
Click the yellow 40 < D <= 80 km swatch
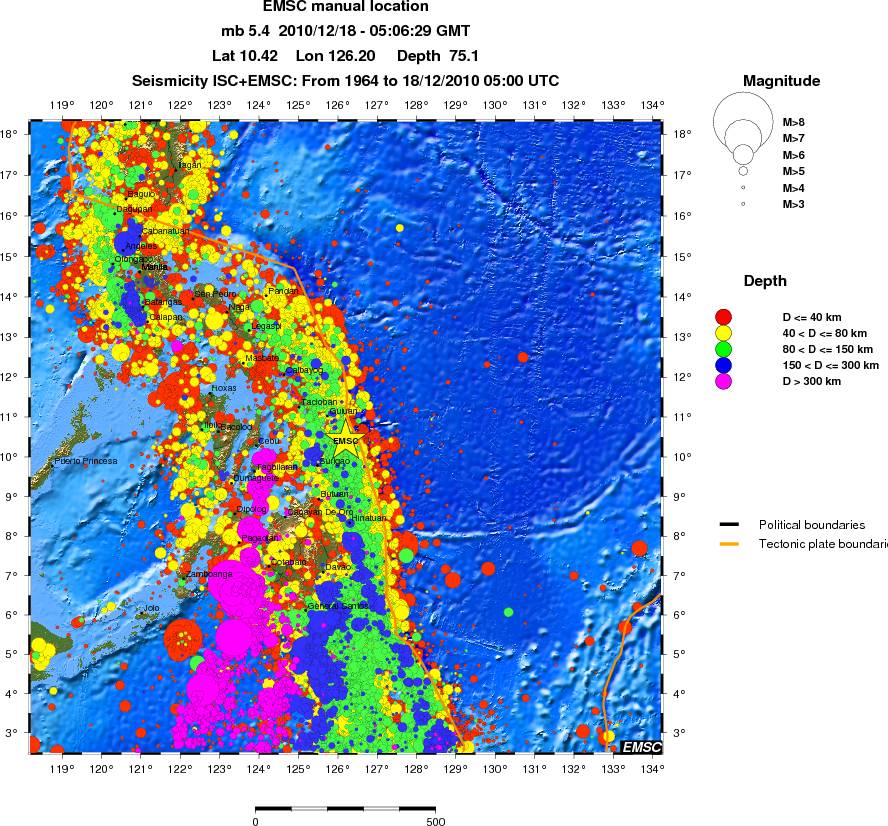click(723, 333)
